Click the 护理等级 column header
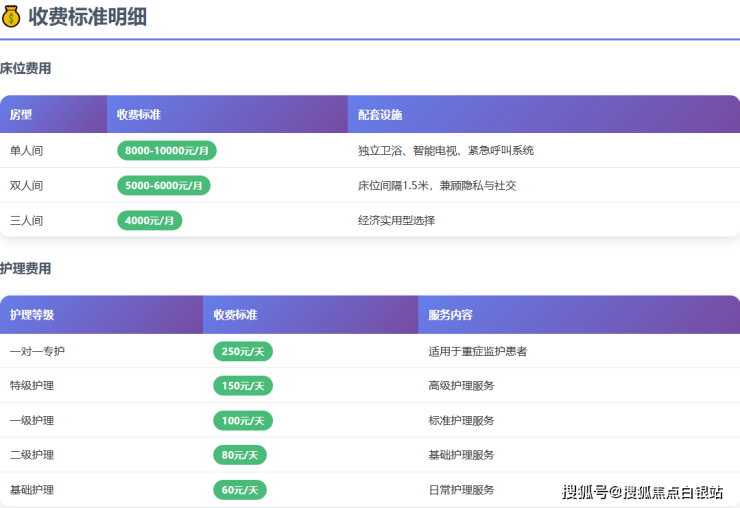 pos(32,315)
